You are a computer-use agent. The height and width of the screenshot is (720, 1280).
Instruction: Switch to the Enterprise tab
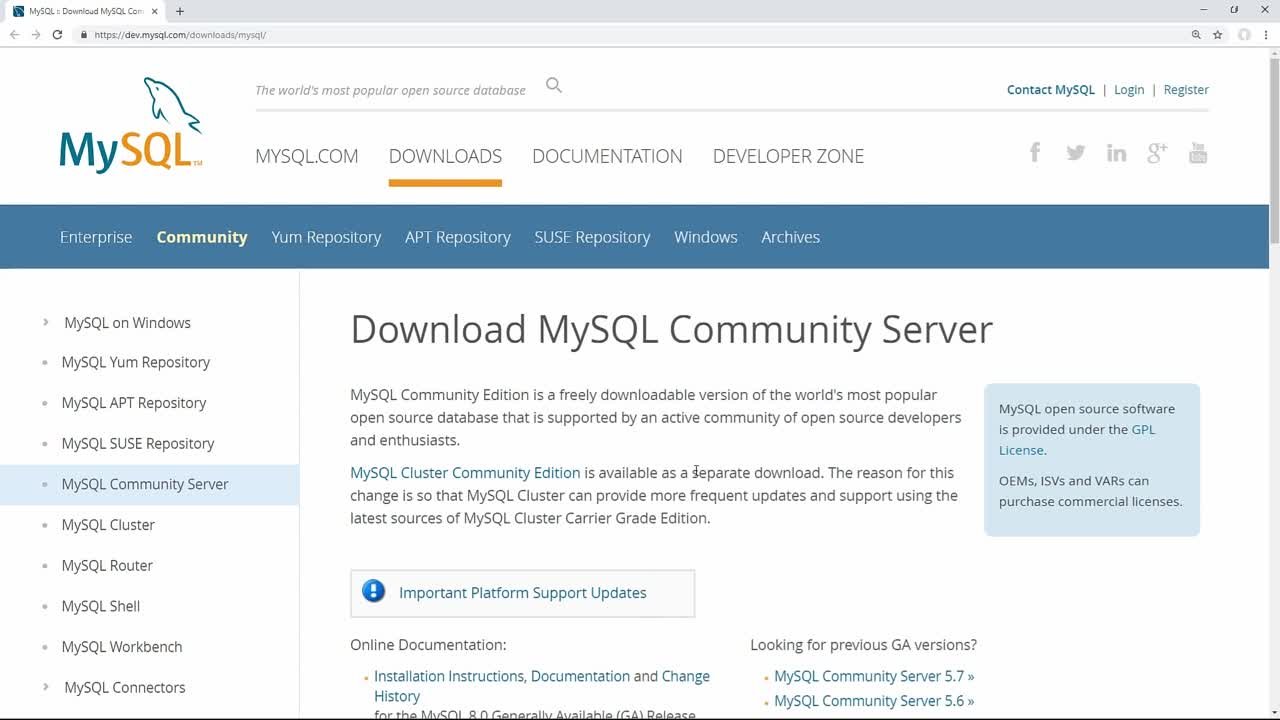96,237
